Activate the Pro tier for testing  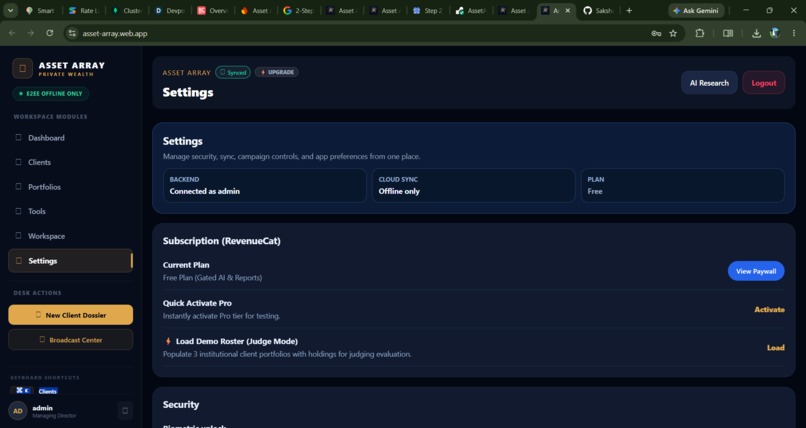click(769, 309)
